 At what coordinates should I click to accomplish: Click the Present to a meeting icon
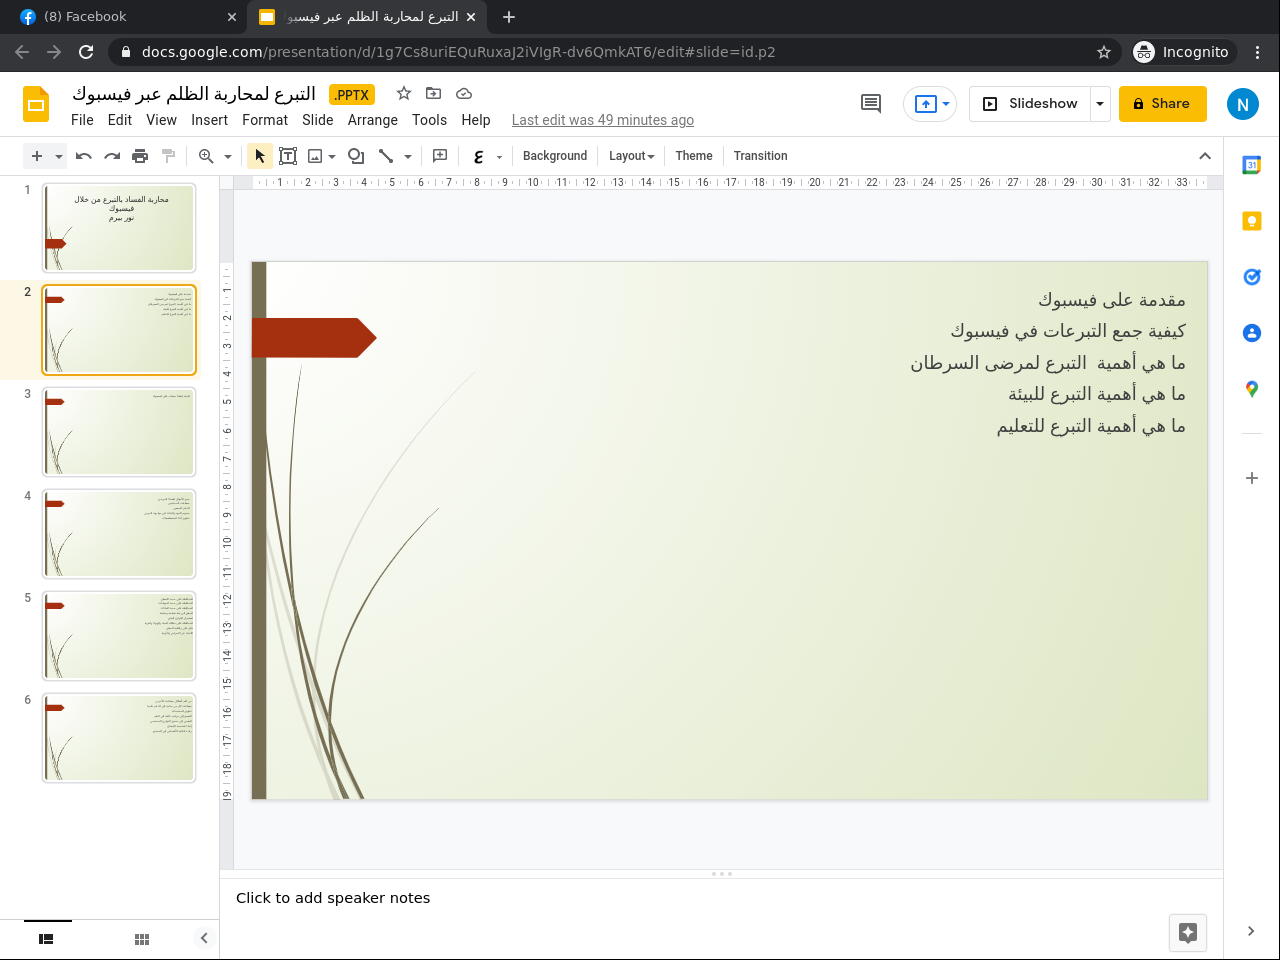(x=925, y=104)
